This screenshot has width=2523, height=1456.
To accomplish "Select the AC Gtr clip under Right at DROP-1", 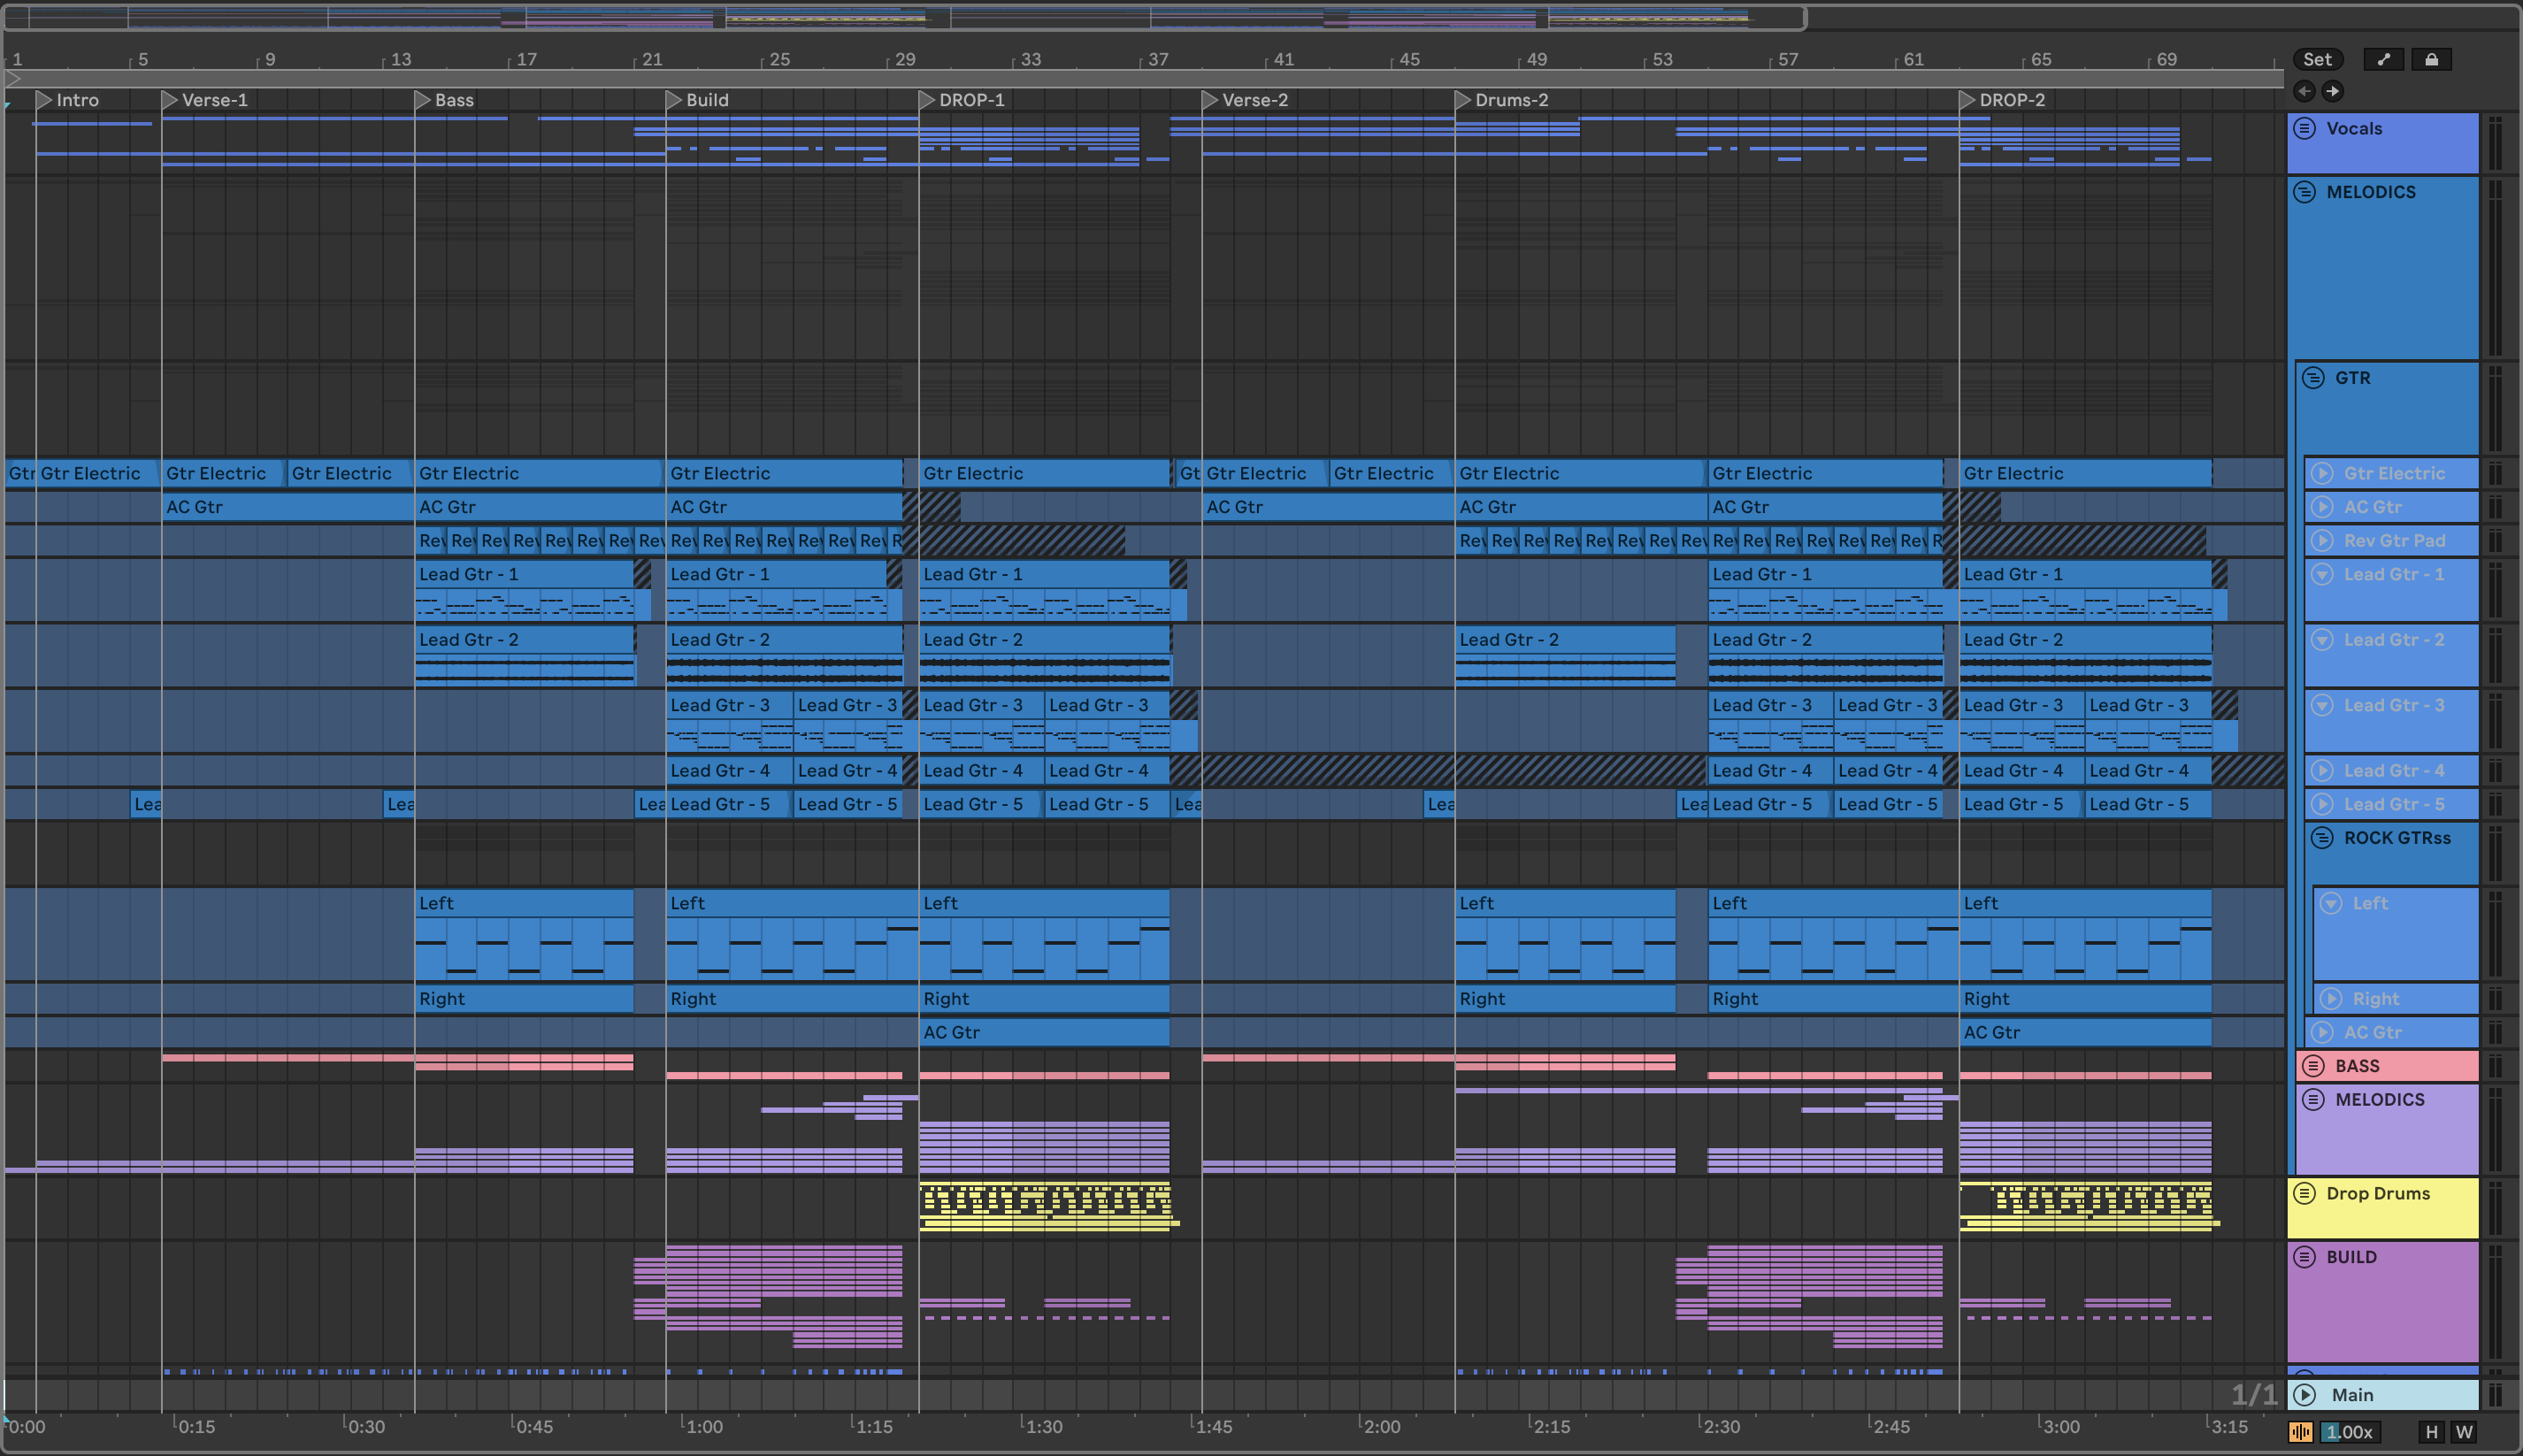I will 1044,1032.
